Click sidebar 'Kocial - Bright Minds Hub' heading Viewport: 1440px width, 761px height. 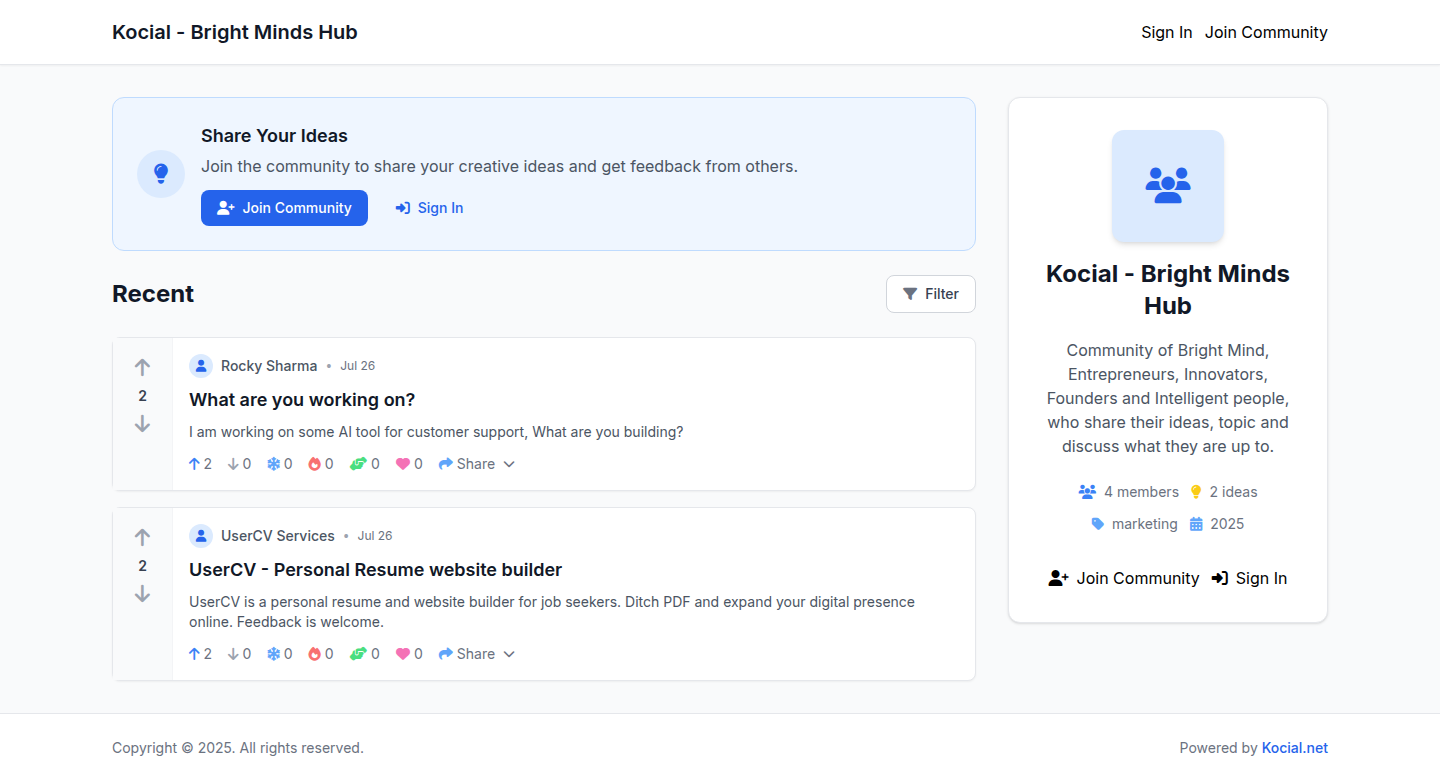point(1168,290)
